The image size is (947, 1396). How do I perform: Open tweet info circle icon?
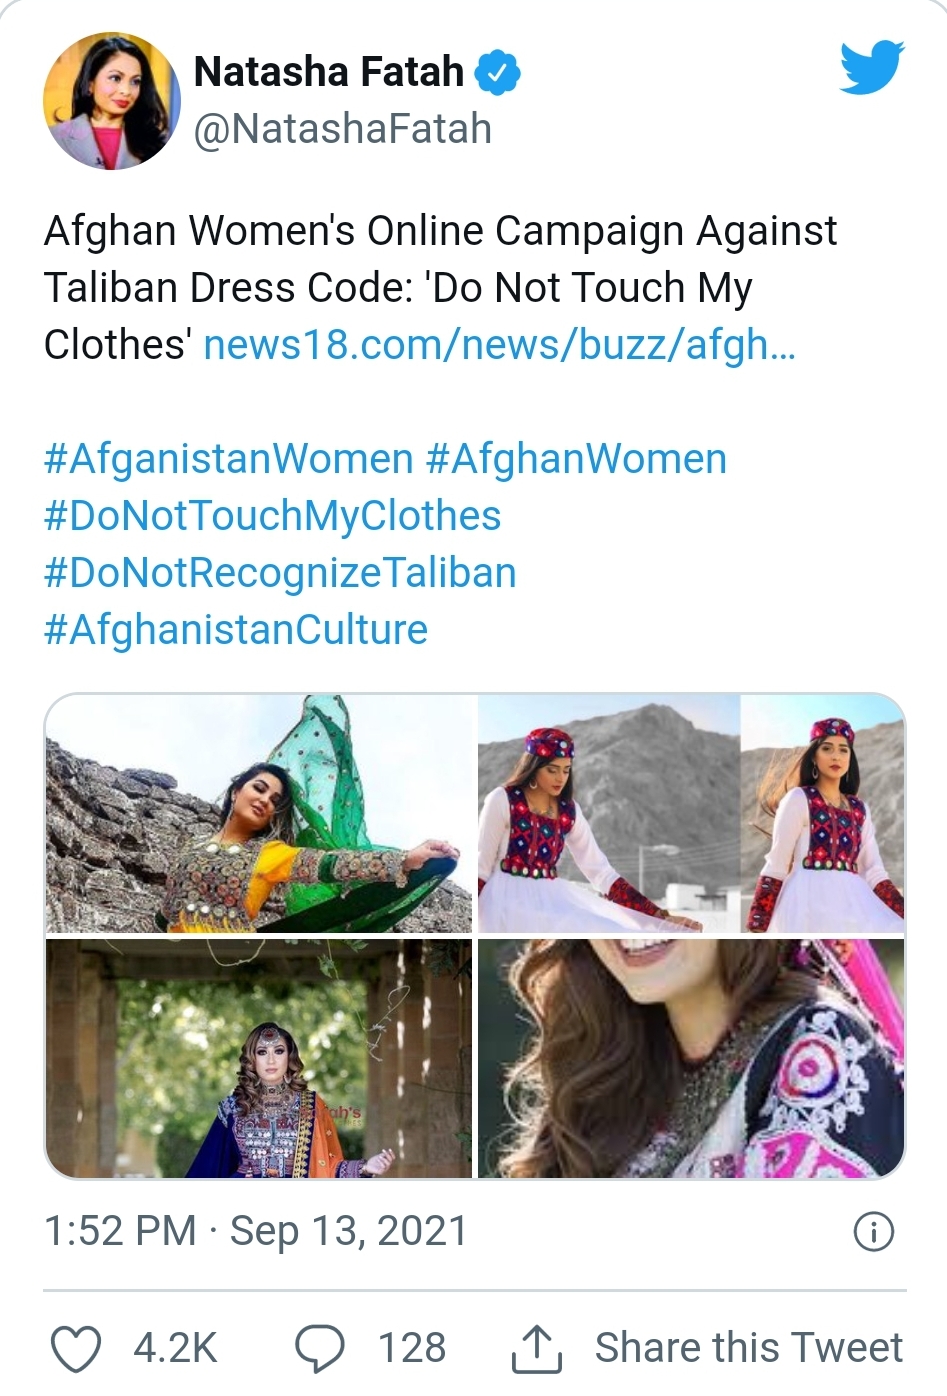pos(873,1231)
